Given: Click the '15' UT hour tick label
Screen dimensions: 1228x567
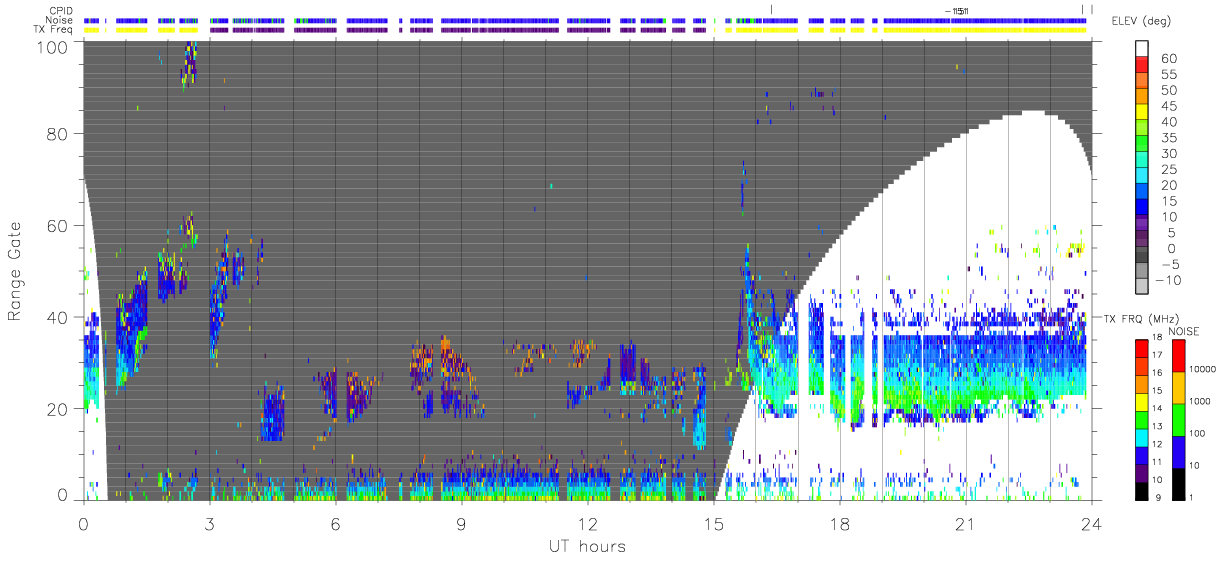Looking at the screenshot, I should click(713, 523).
